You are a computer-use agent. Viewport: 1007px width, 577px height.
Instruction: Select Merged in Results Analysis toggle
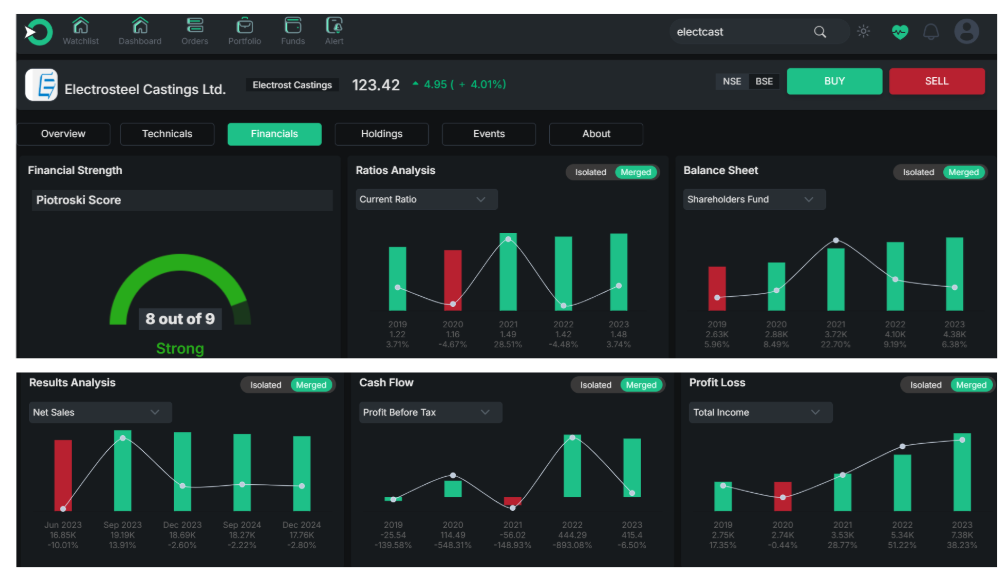pyautogui.click(x=311, y=385)
